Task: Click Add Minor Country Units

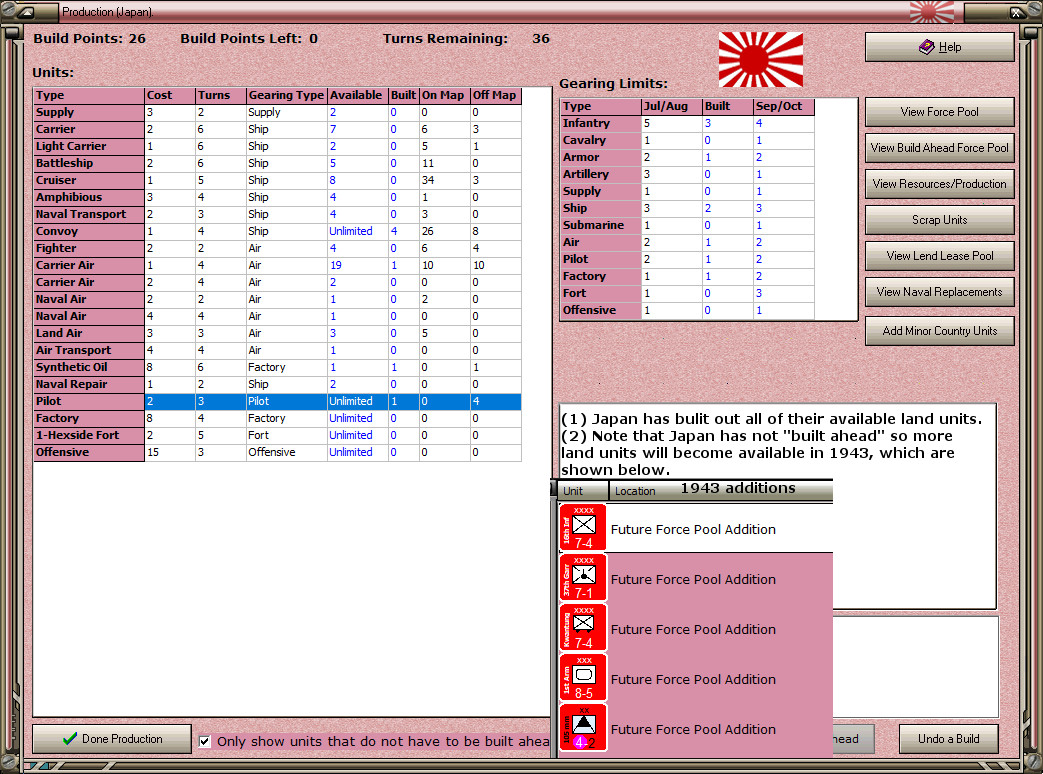Action: [939, 330]
